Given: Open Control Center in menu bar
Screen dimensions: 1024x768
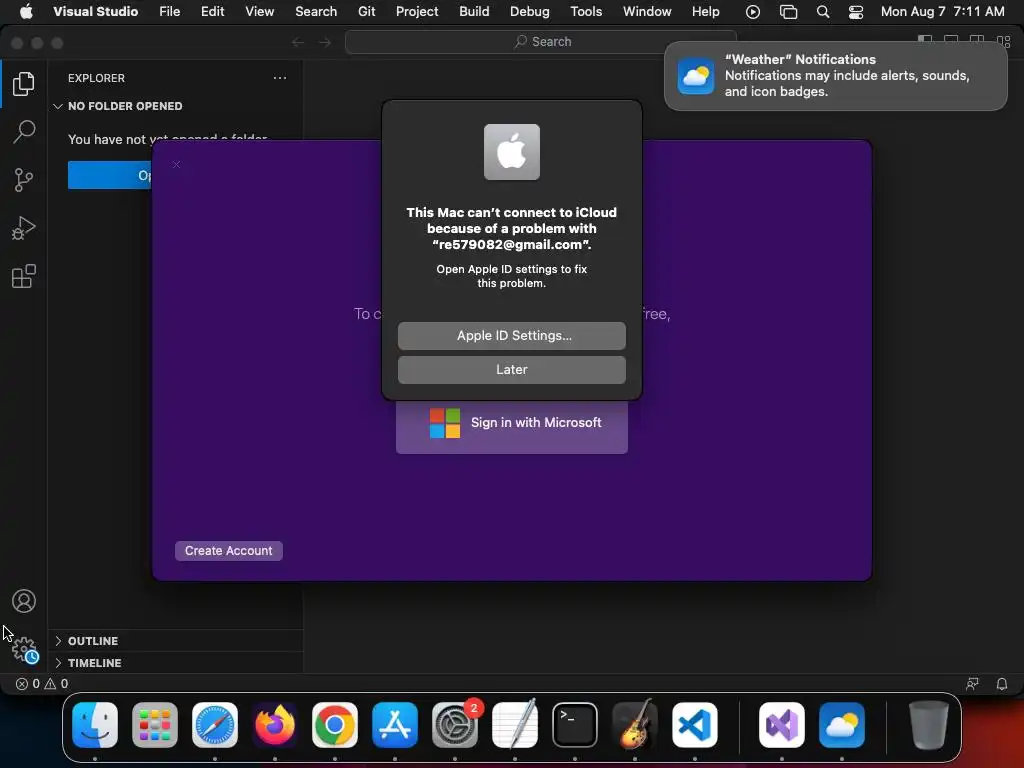Looking at the screenshot, I should coord(856,12).
